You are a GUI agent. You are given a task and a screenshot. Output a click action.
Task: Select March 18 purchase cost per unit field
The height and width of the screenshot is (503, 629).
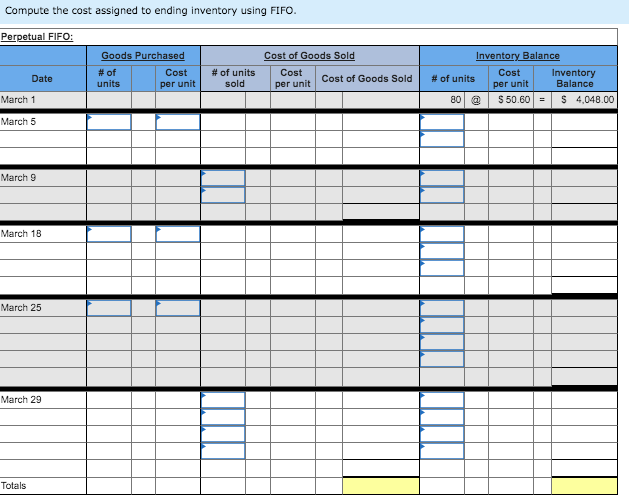point(178,234)
